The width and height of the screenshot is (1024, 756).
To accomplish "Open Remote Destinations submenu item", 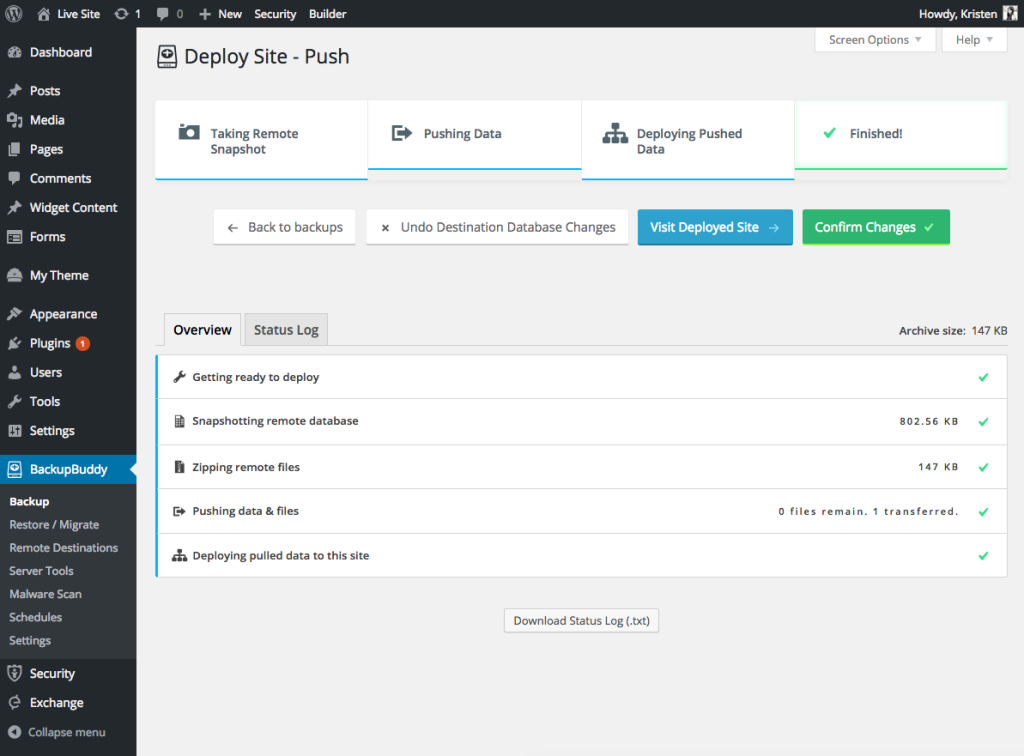I will (63, 548).
